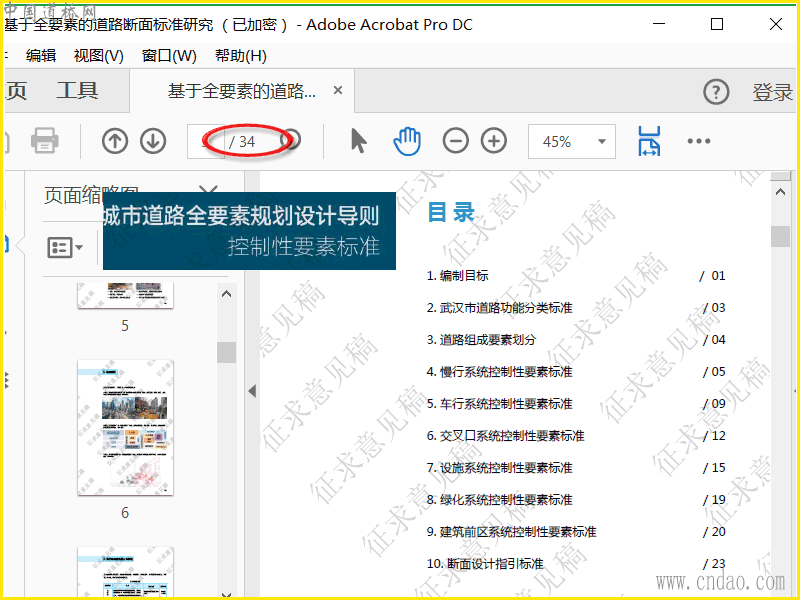Screen dimensions: 800x600
Task: Activate the Hand pan tool
Action: point(407,141)
